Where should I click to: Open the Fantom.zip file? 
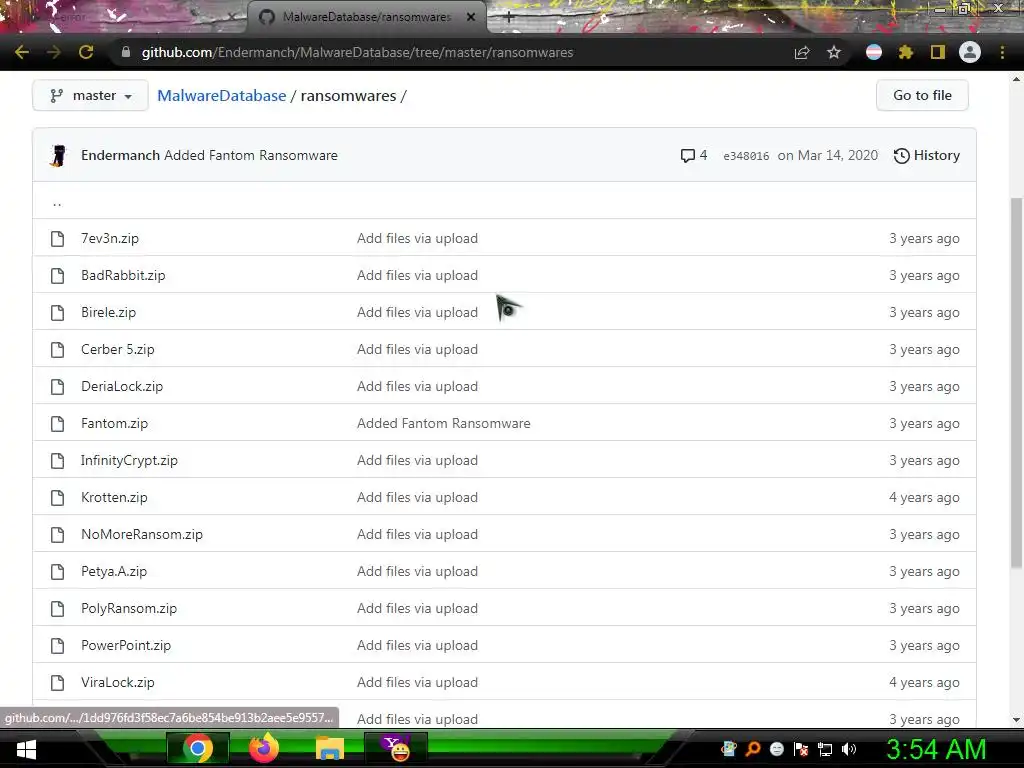(x=114, y=423)
